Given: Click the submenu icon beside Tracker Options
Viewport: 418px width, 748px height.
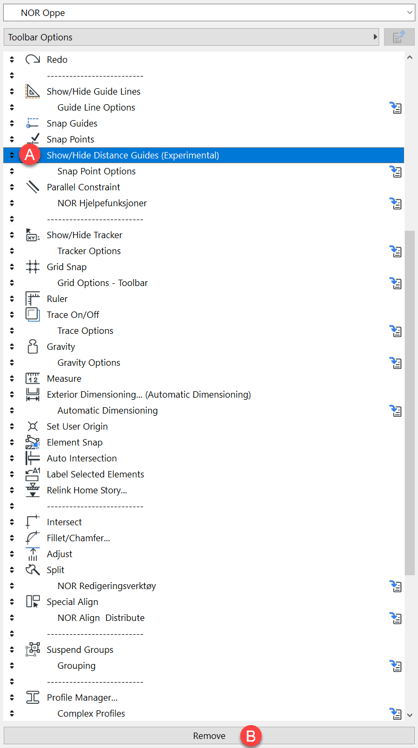Looking at the screenshot, I should tap(395, 251).
